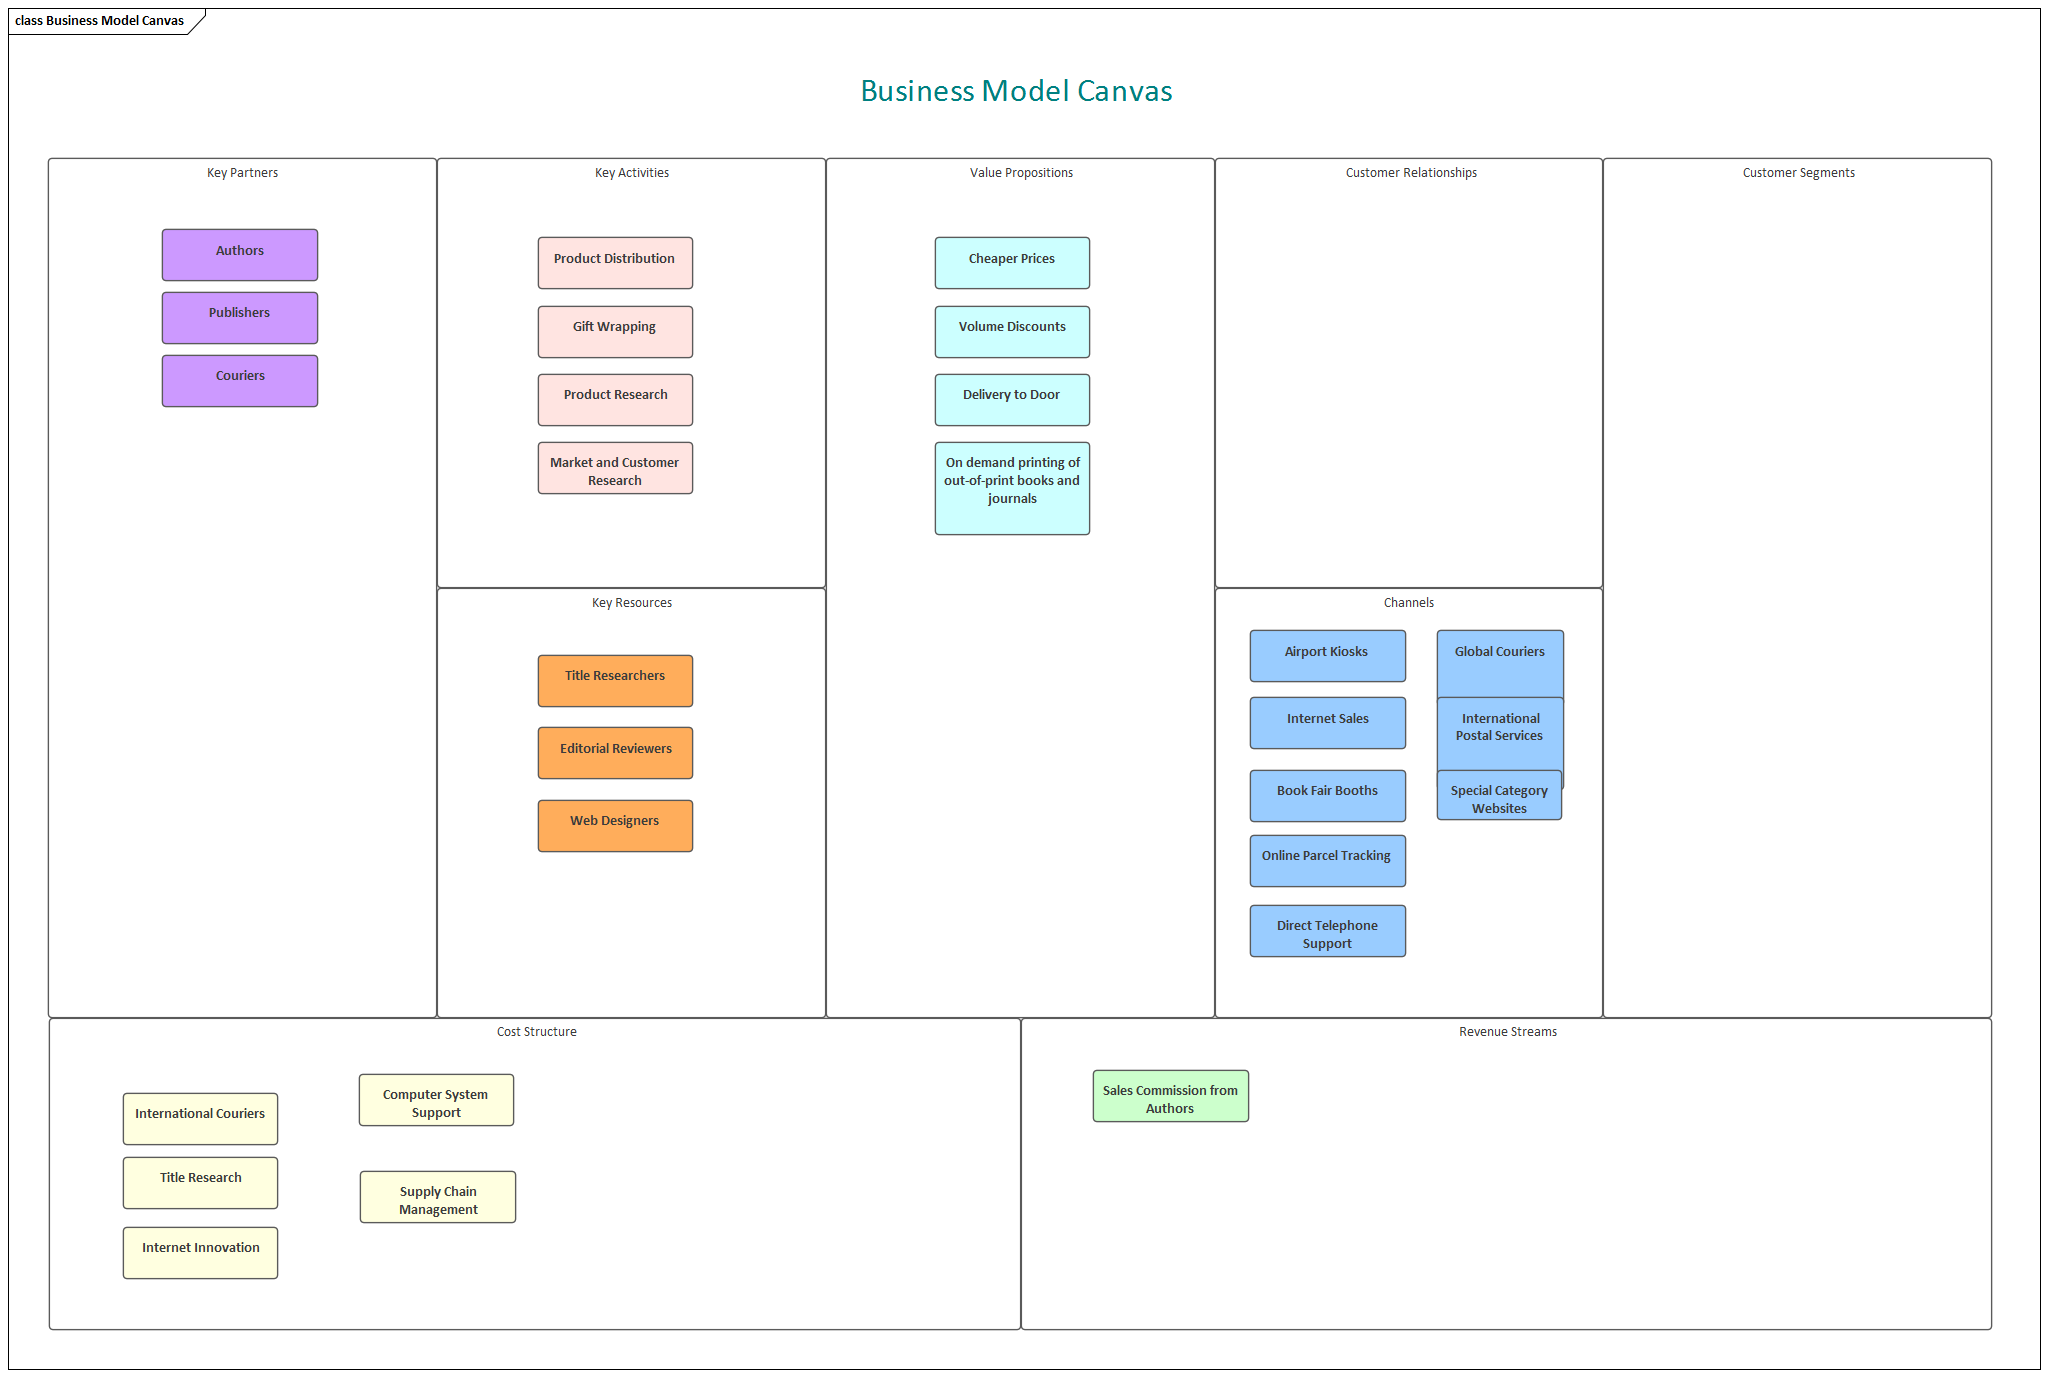
Task: Click Market and Customer Research element
Action: click(614, 467)
